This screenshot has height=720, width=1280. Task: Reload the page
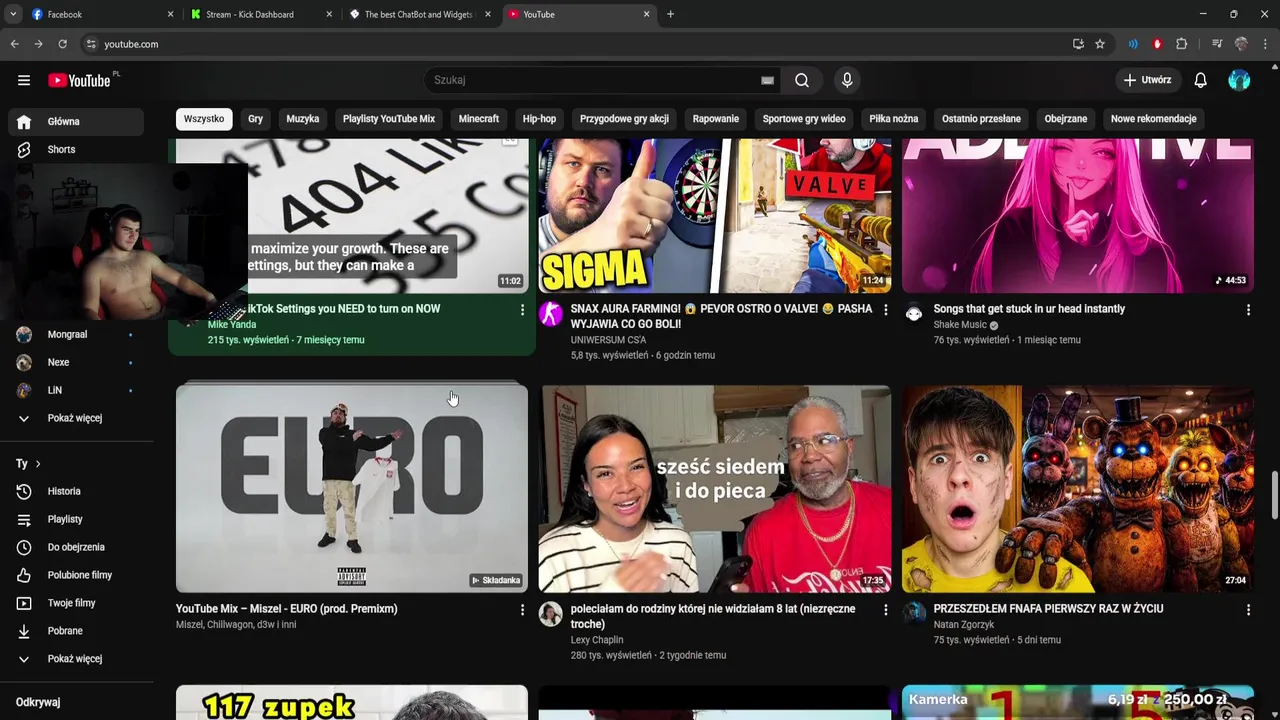[x=62, y=44]
